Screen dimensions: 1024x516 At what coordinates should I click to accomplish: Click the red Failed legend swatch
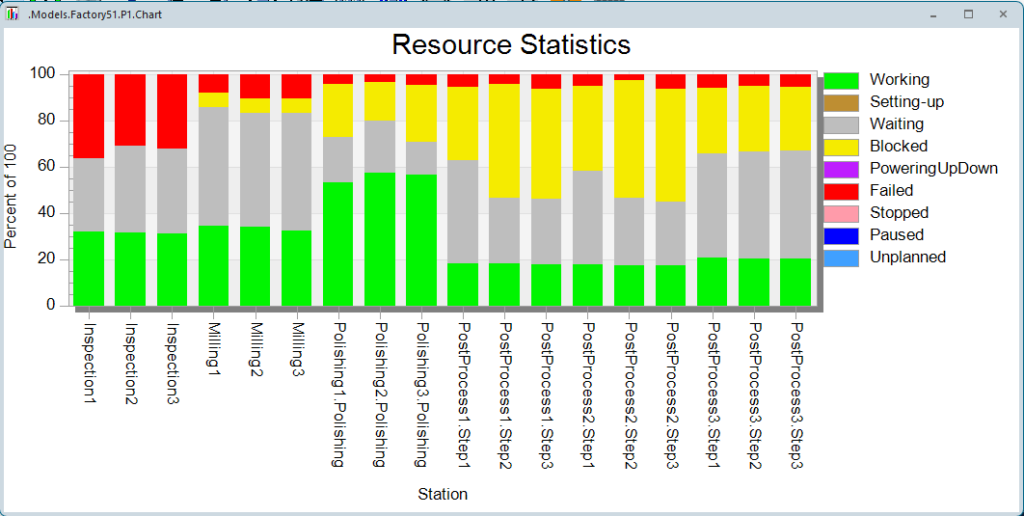(x=842, y=190)
